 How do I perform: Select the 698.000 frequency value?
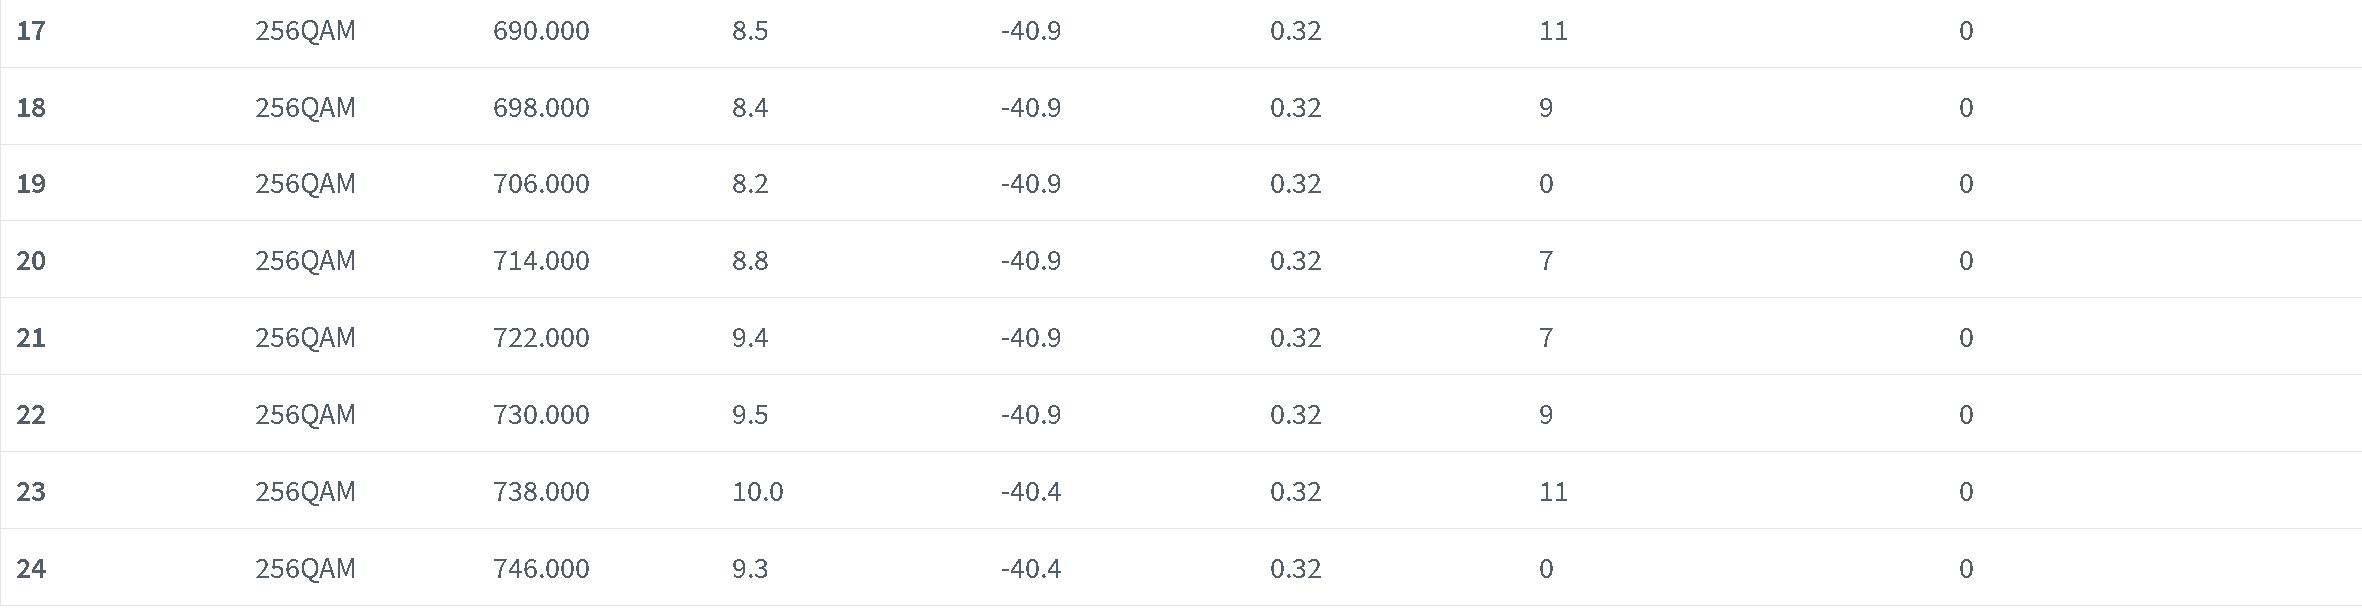tap(541, 108)
